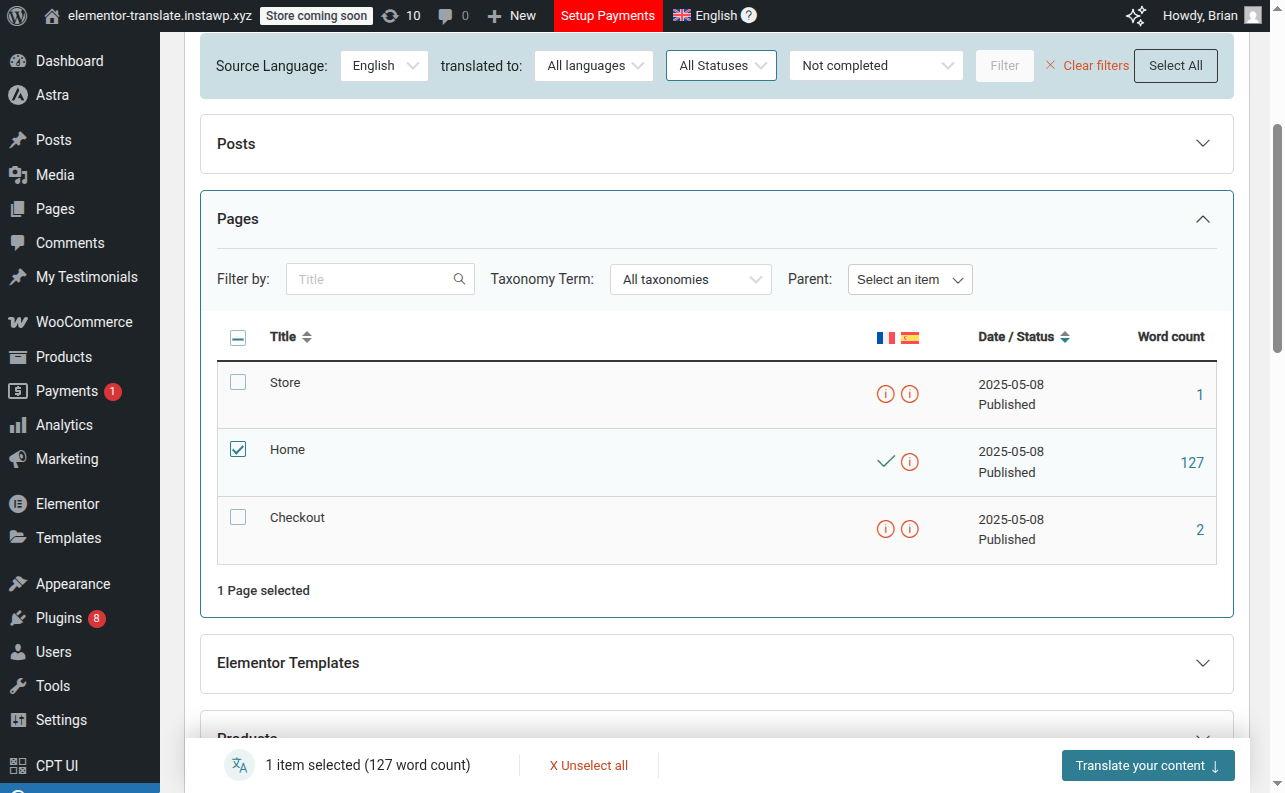Viewport: 1285px width, 793px height.
Task: Click the help question mark next to English
Action: click(749, 16)
